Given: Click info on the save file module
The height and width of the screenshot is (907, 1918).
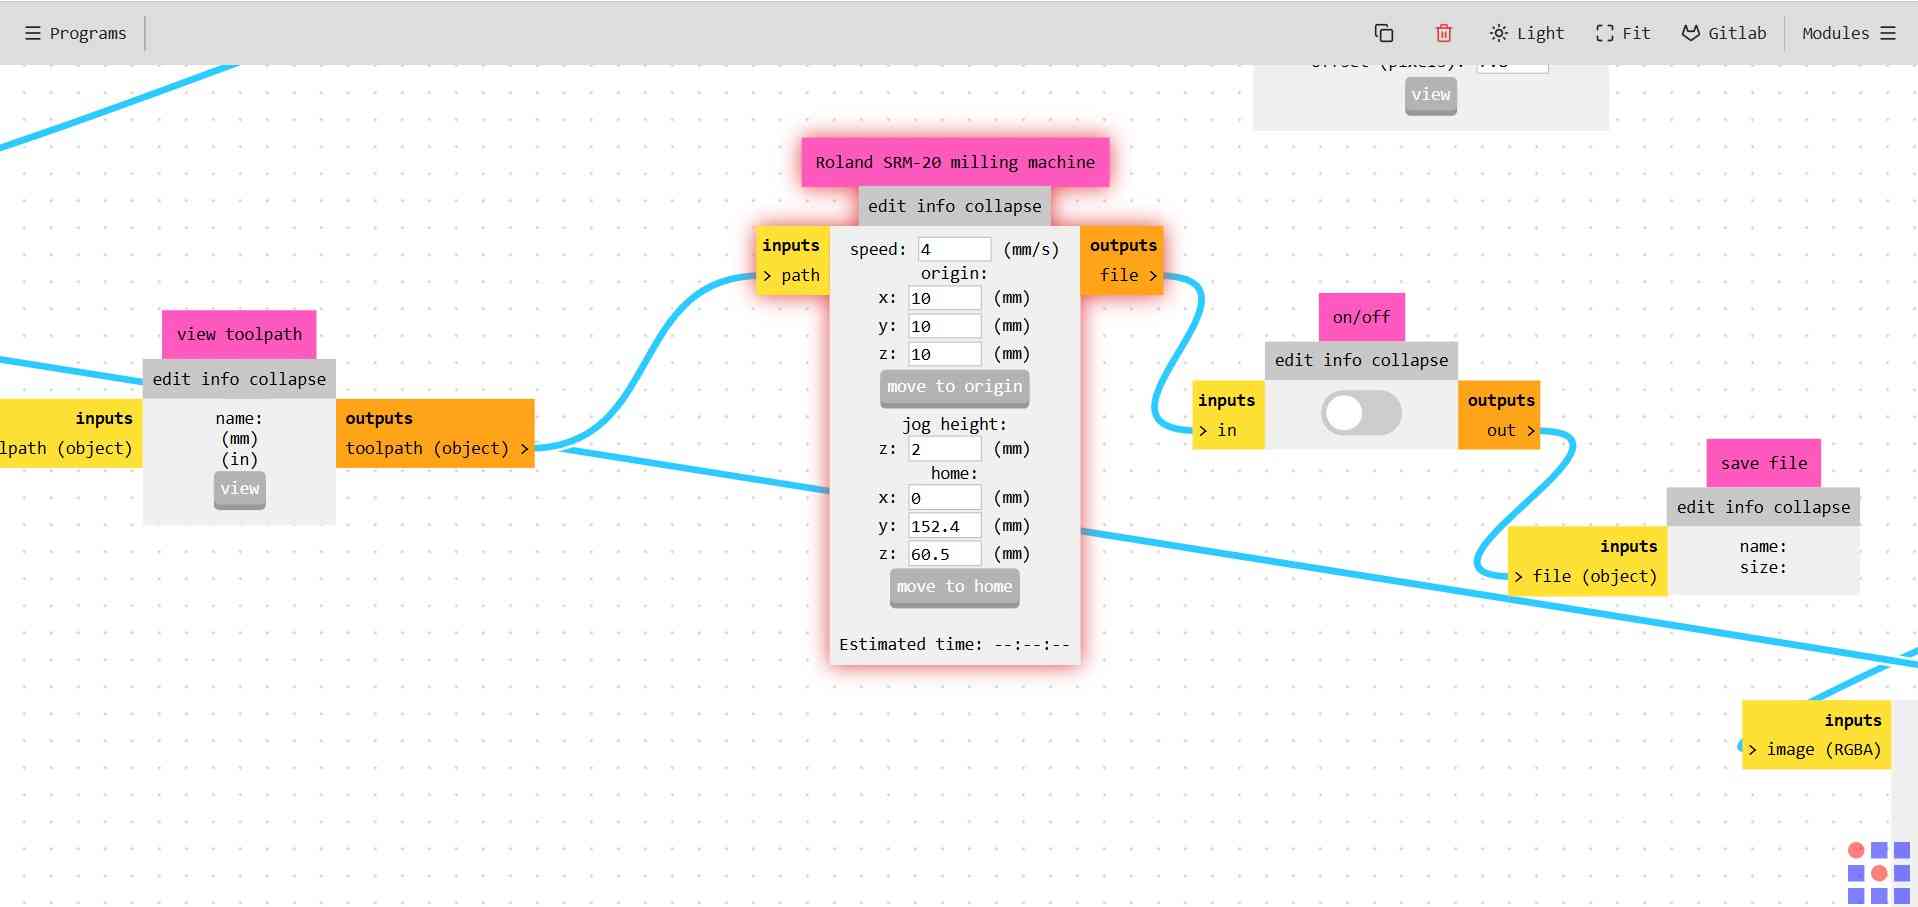Looking at the screenshot, I should click(x=1744, y=507).
